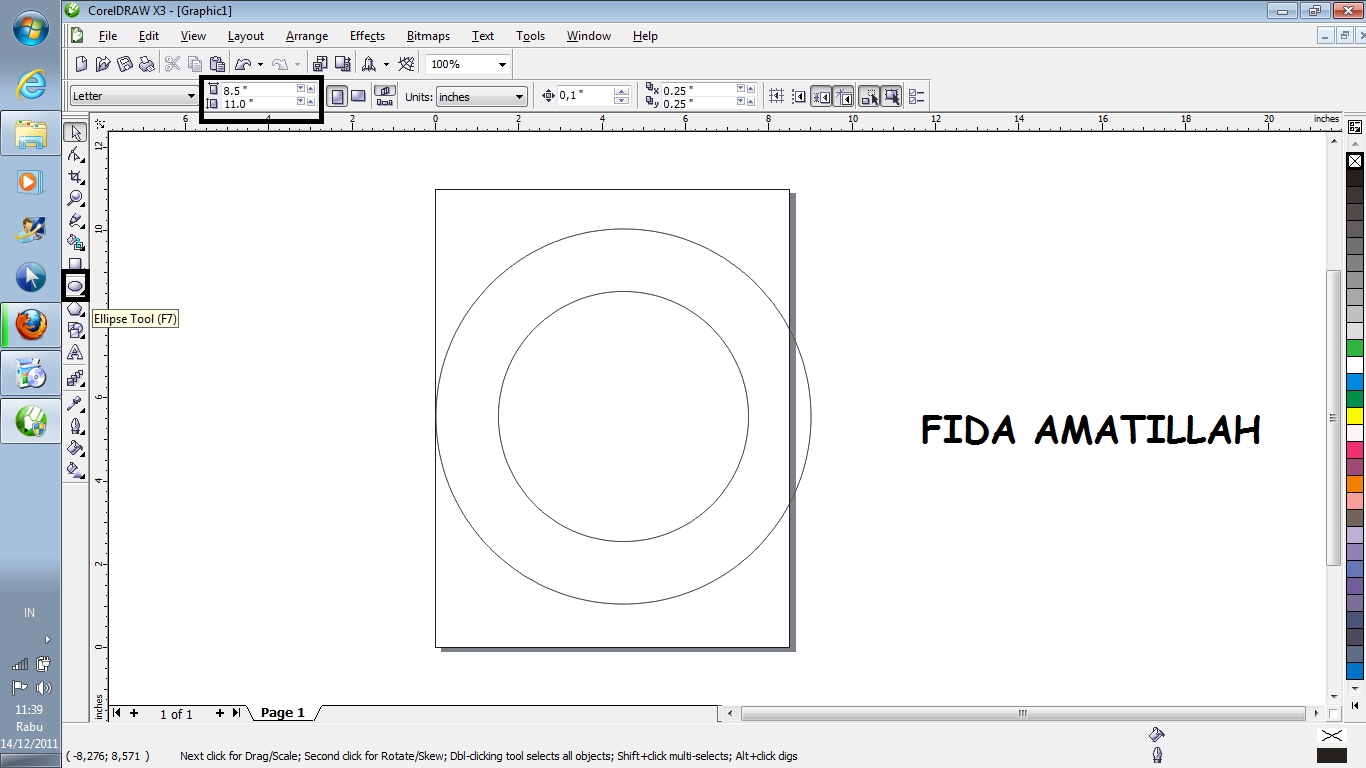Go to last page navigator button
This screenshot has height=768, width=1366.
236,713
